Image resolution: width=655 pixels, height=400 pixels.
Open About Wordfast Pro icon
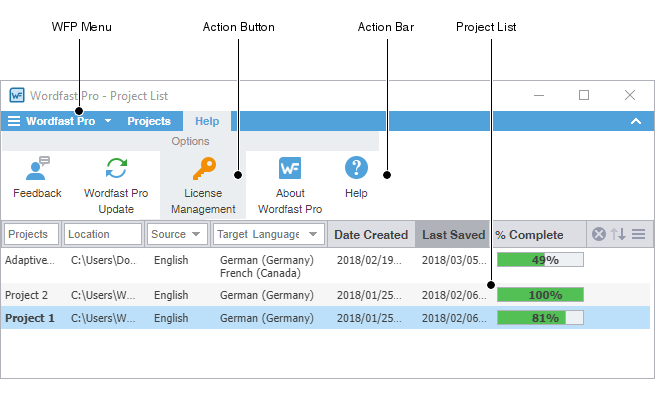point(290,168)
